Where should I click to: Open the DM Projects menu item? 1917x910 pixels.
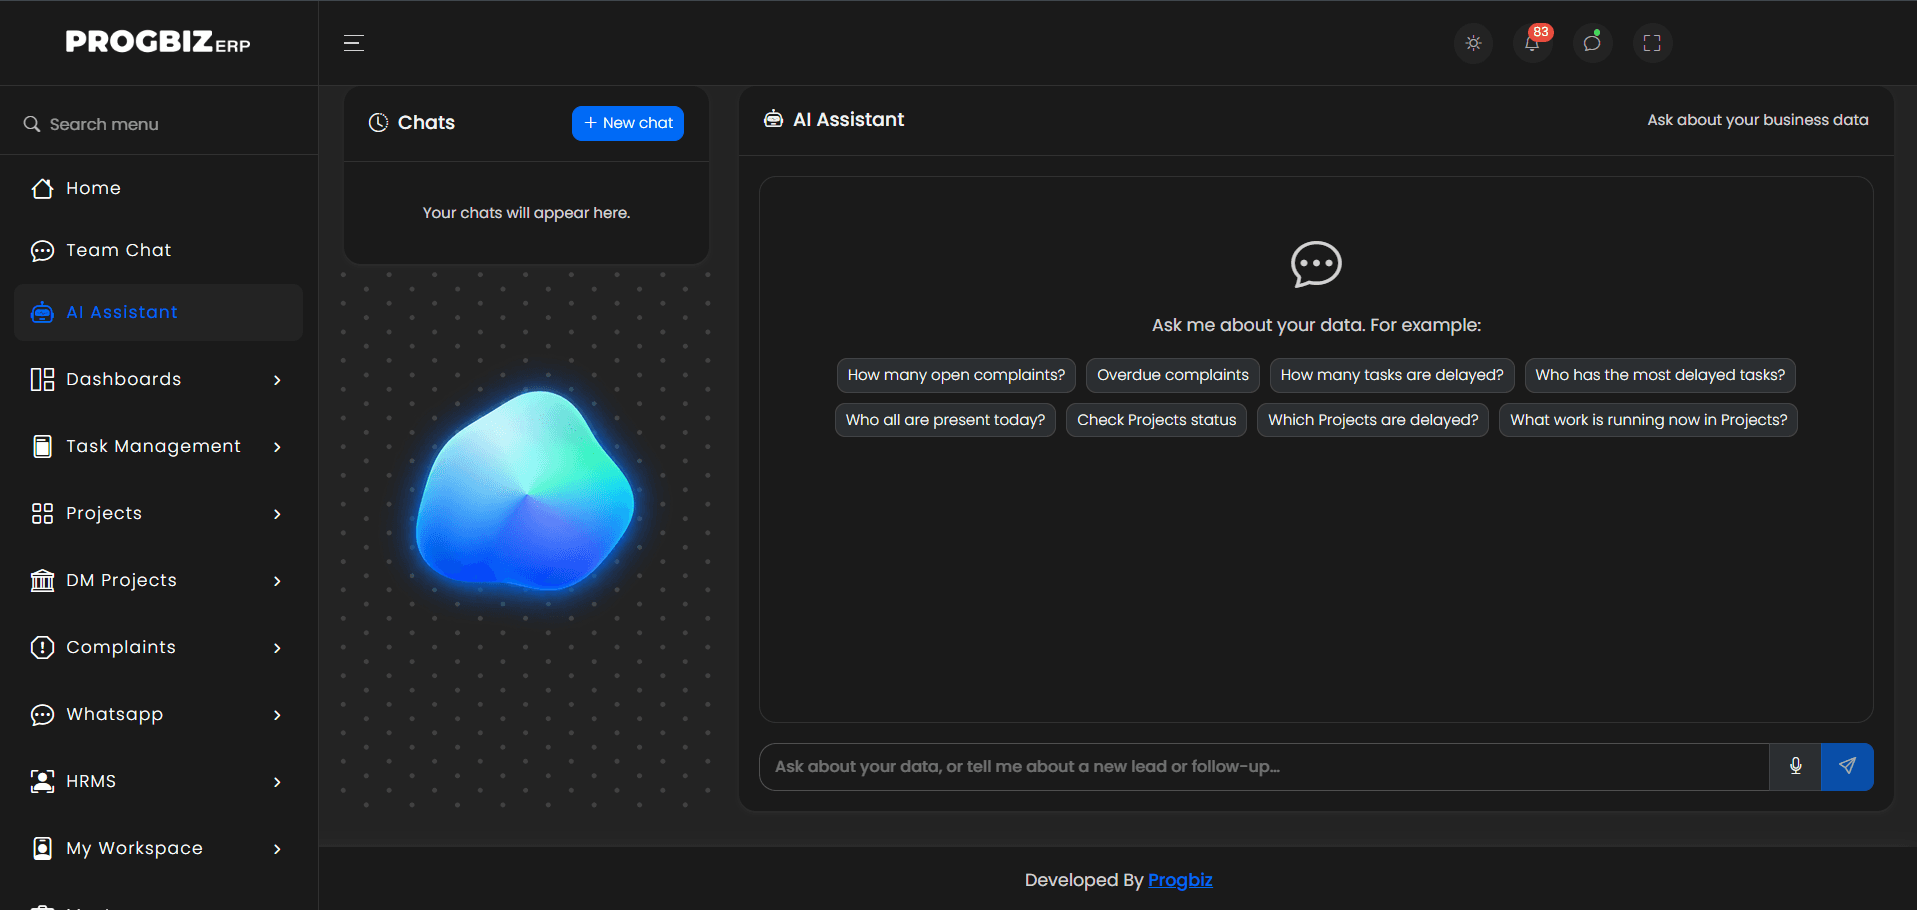tap(158, 580)
